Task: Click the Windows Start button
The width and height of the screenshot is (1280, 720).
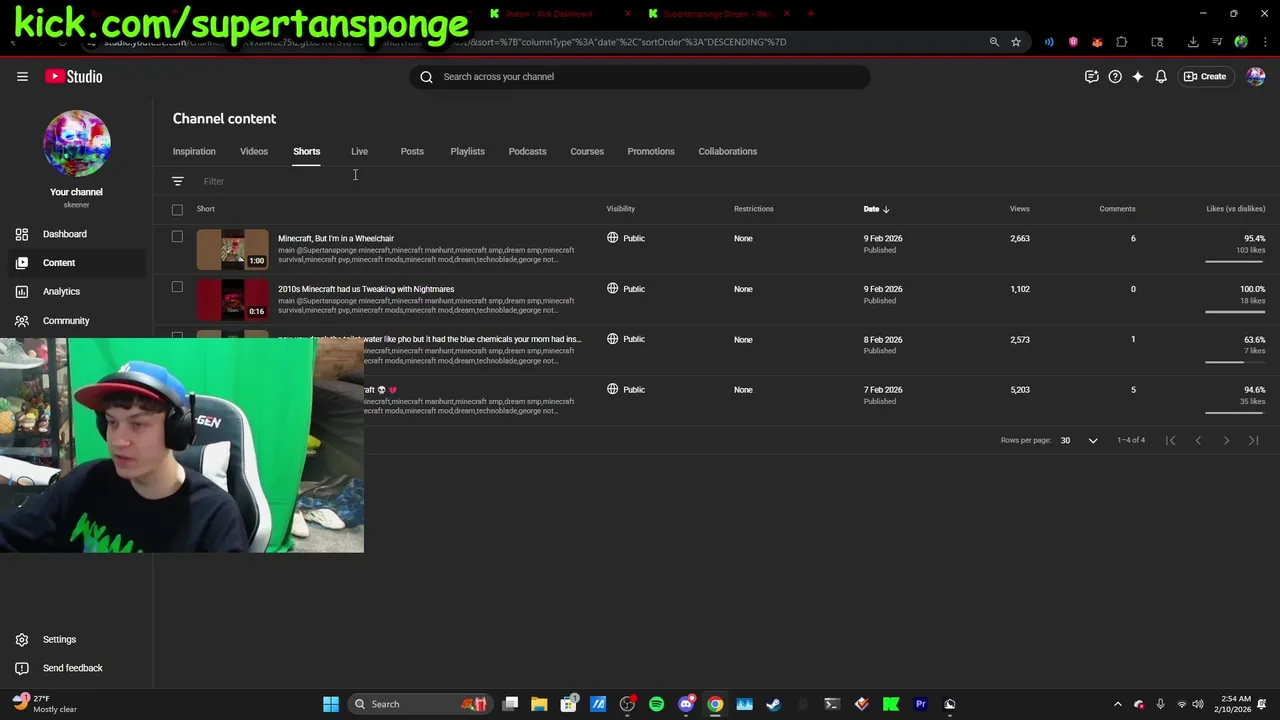Action: tap(330, 704)
